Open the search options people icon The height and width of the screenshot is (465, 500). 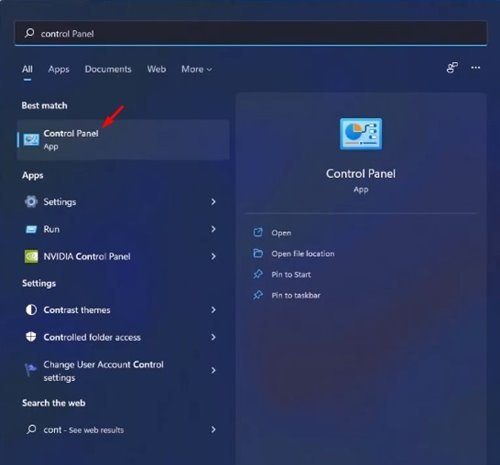tap(452, 68)
